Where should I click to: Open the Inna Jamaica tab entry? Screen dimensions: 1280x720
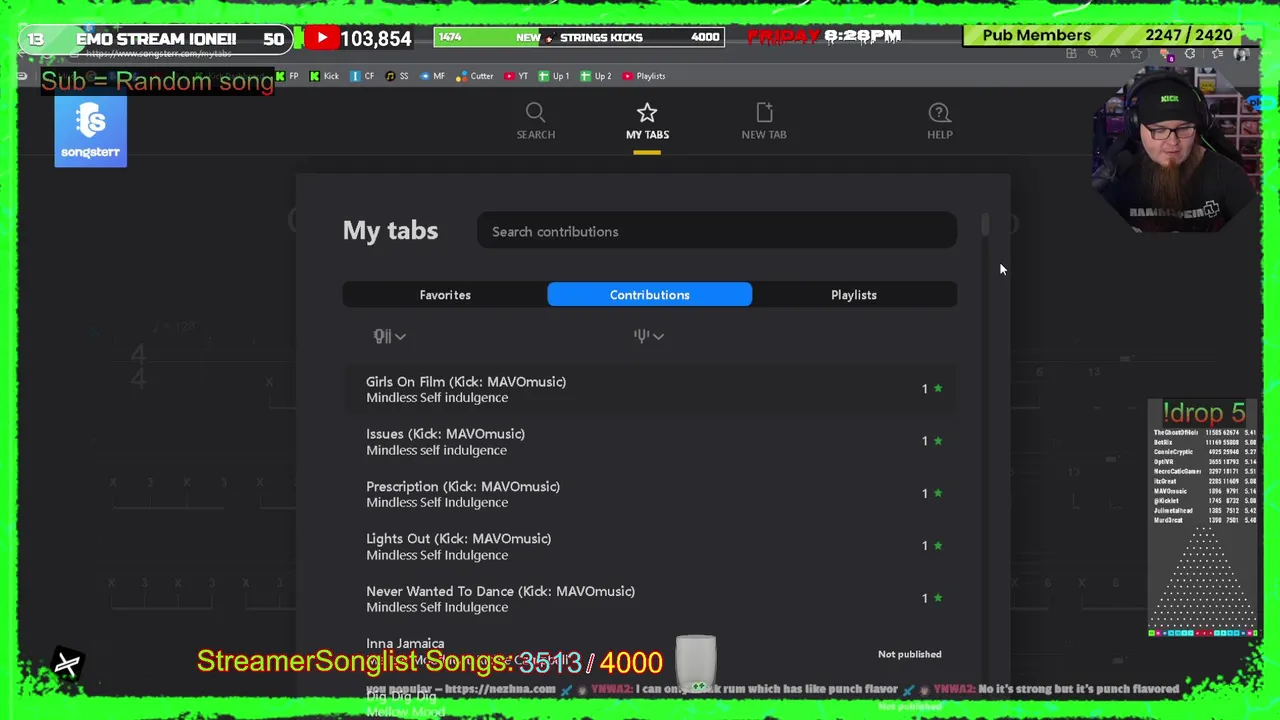pos(405,644)
